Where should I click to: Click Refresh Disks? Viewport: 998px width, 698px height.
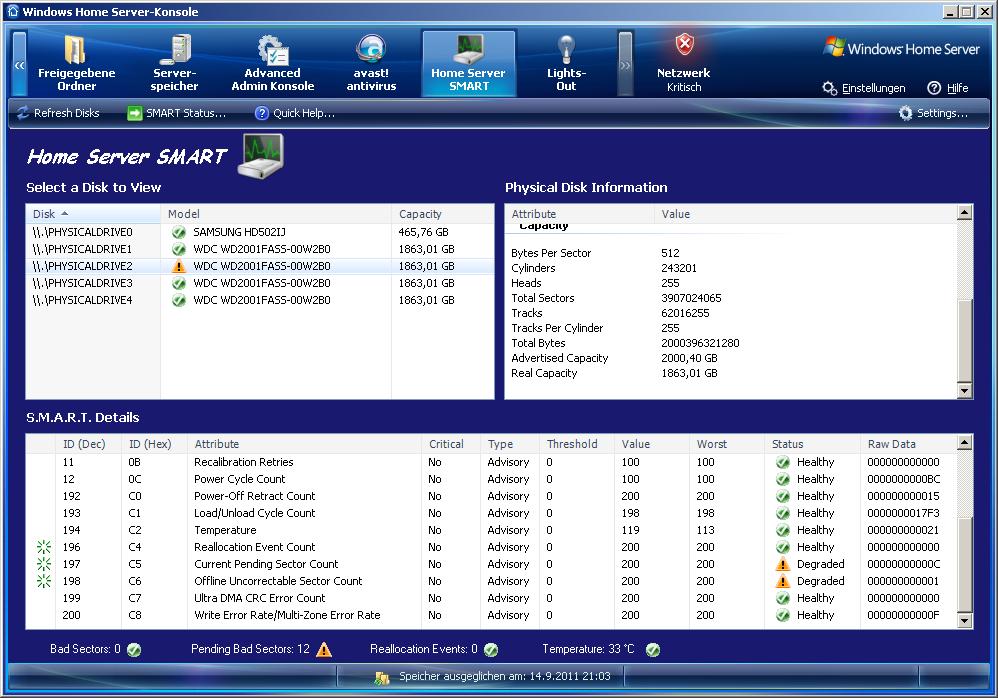coord(58,113)
